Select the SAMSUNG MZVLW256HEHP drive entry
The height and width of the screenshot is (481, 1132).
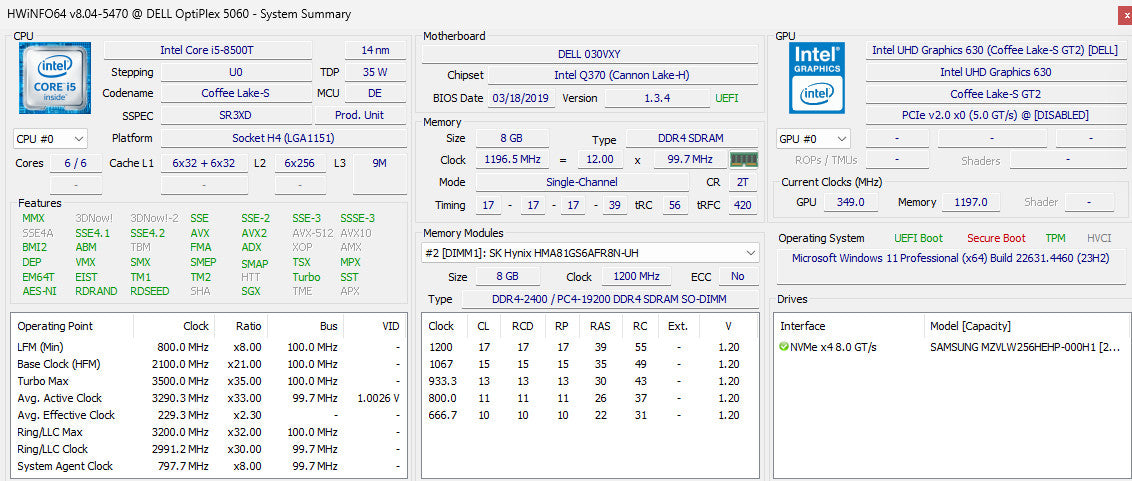pyautogui.click(x=952, y=347)
